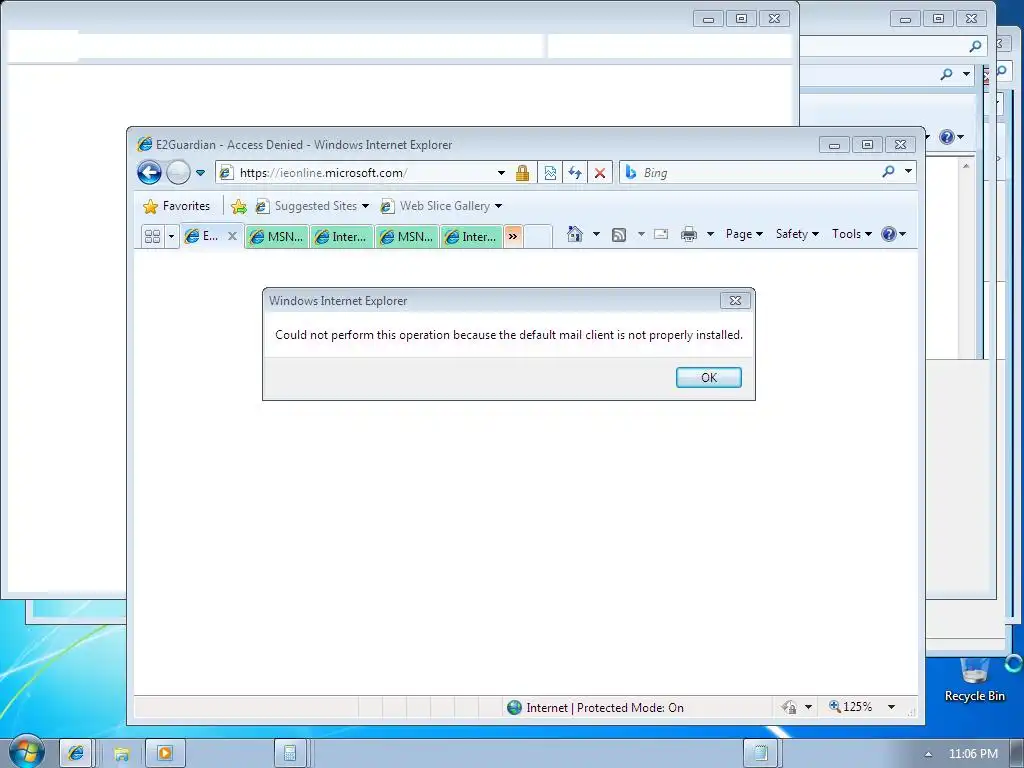
Task: Switch to the second MSN... tab
Action: pos(407,236)
